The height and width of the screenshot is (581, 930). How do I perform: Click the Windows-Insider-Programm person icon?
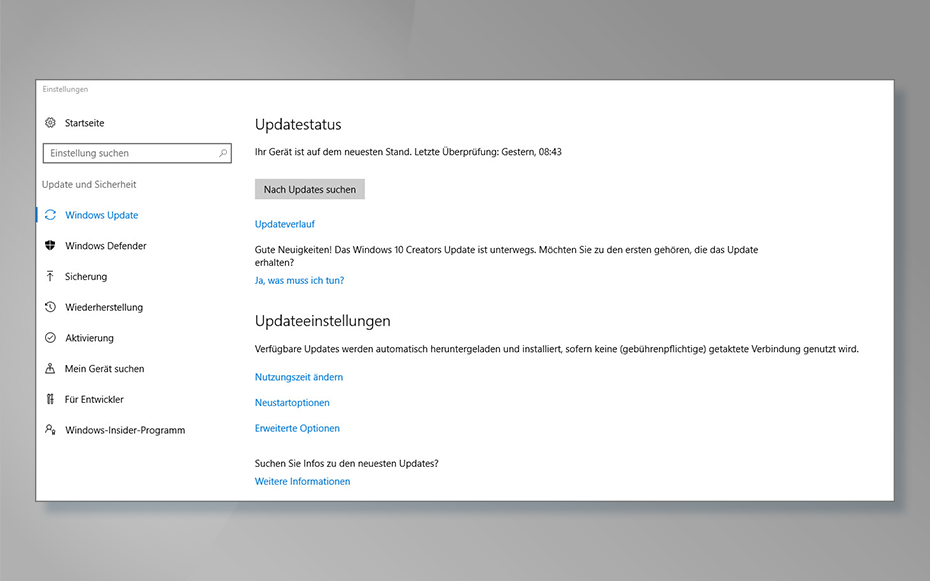click(50, 429)
